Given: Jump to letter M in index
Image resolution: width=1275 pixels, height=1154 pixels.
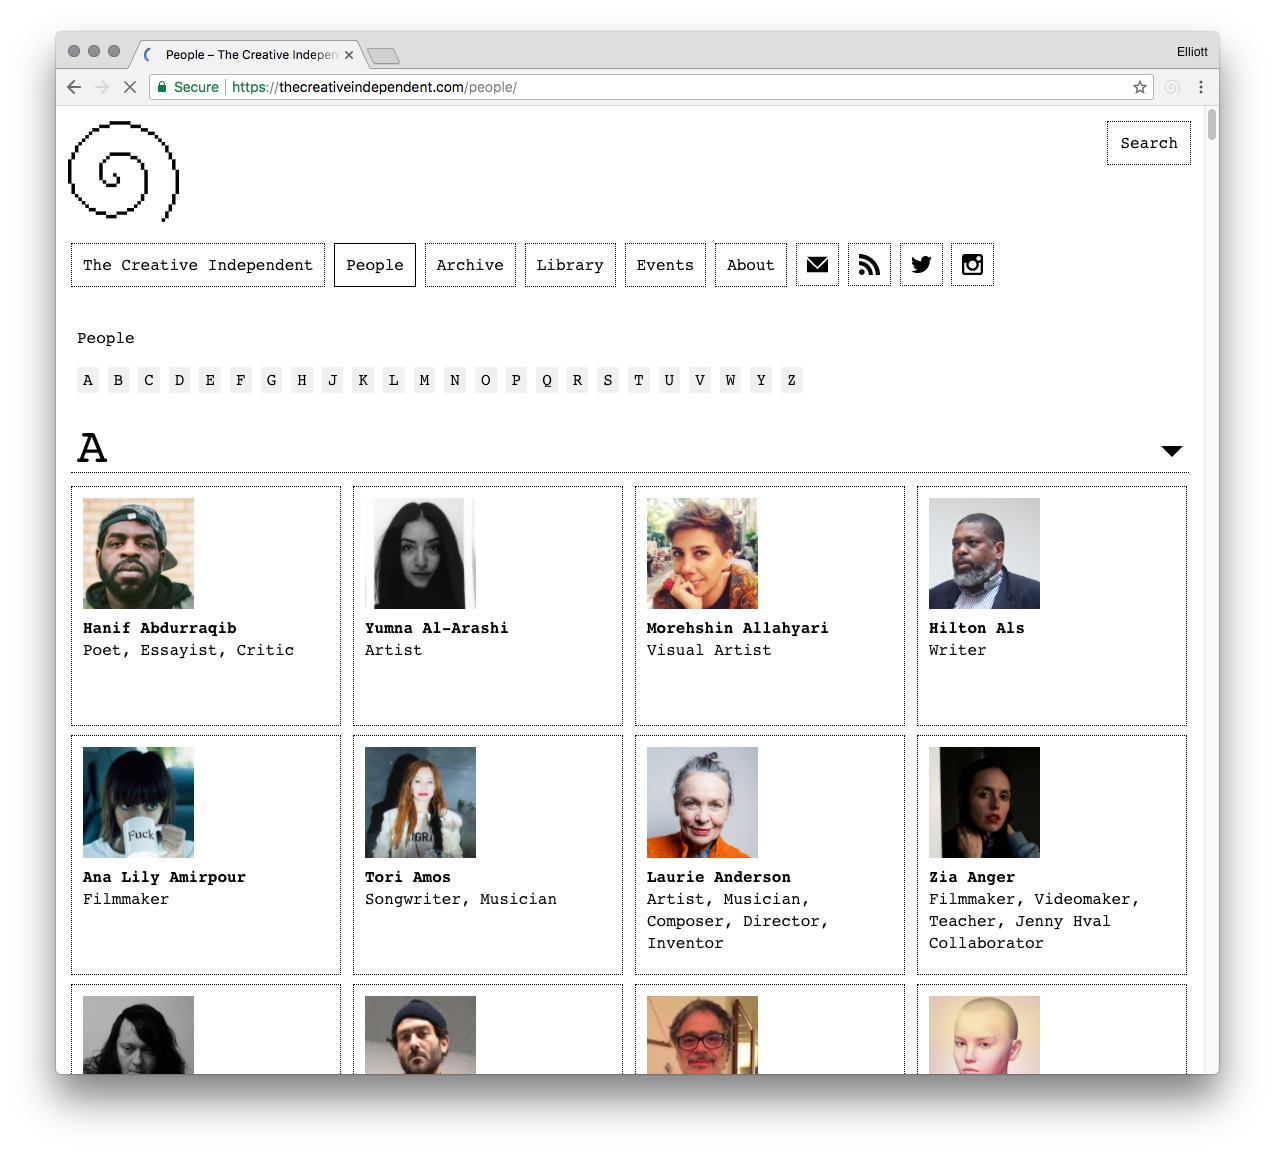Looking at the screenshot, I should [425, 380].
